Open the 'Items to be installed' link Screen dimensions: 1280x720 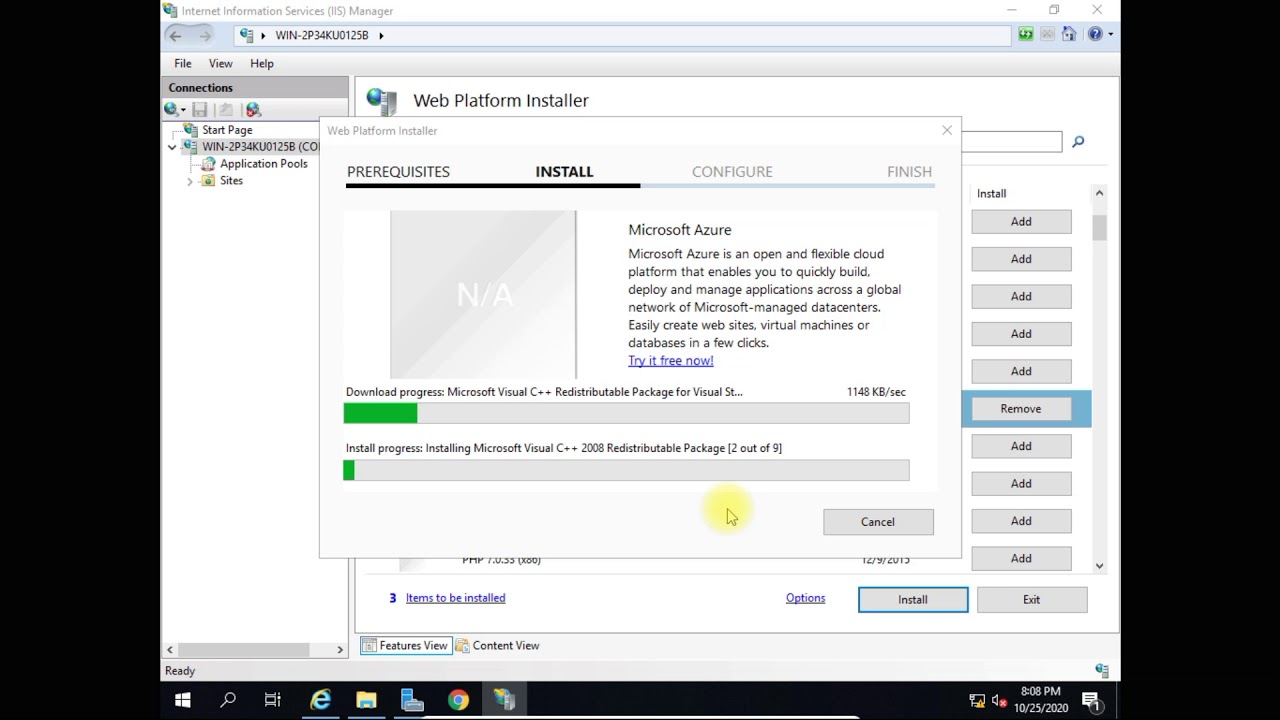coord(455,598)
